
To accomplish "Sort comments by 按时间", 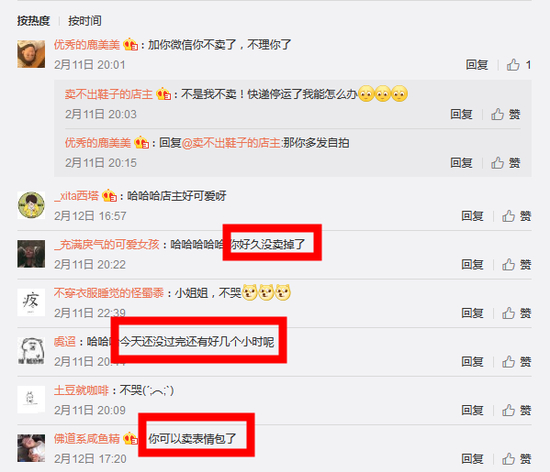I will [x=85, y=21].
